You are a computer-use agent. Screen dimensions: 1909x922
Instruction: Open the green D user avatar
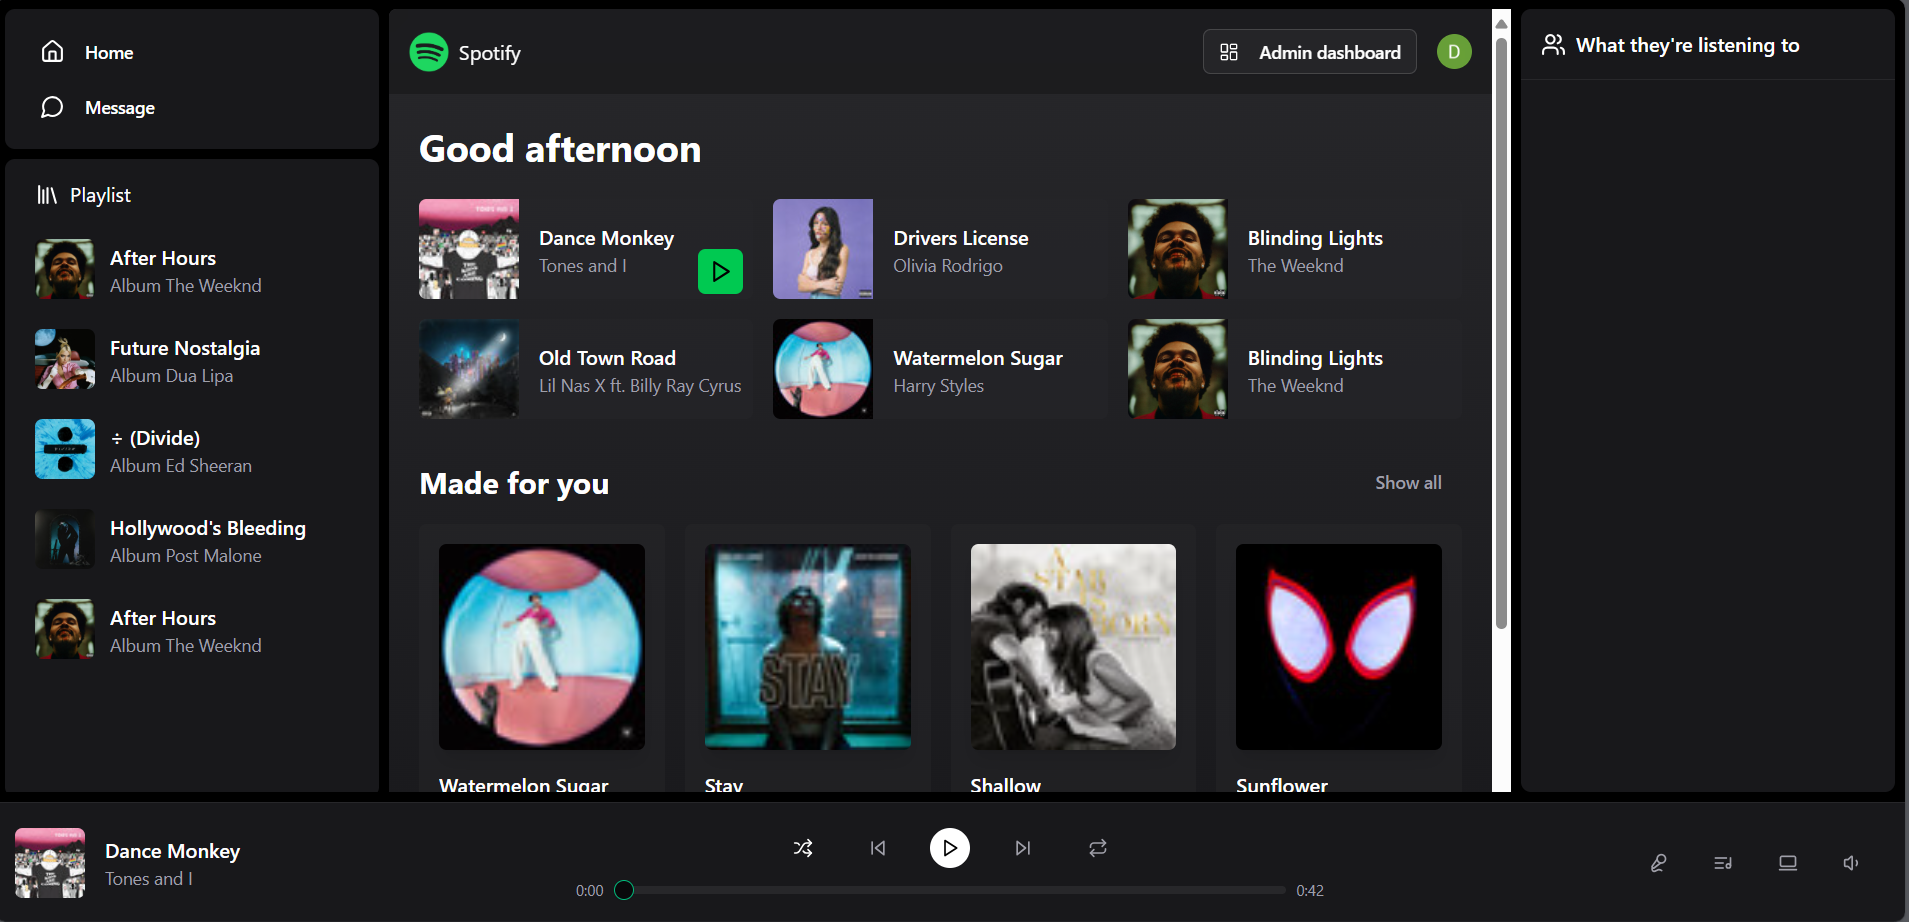[x=1454, y=52]
